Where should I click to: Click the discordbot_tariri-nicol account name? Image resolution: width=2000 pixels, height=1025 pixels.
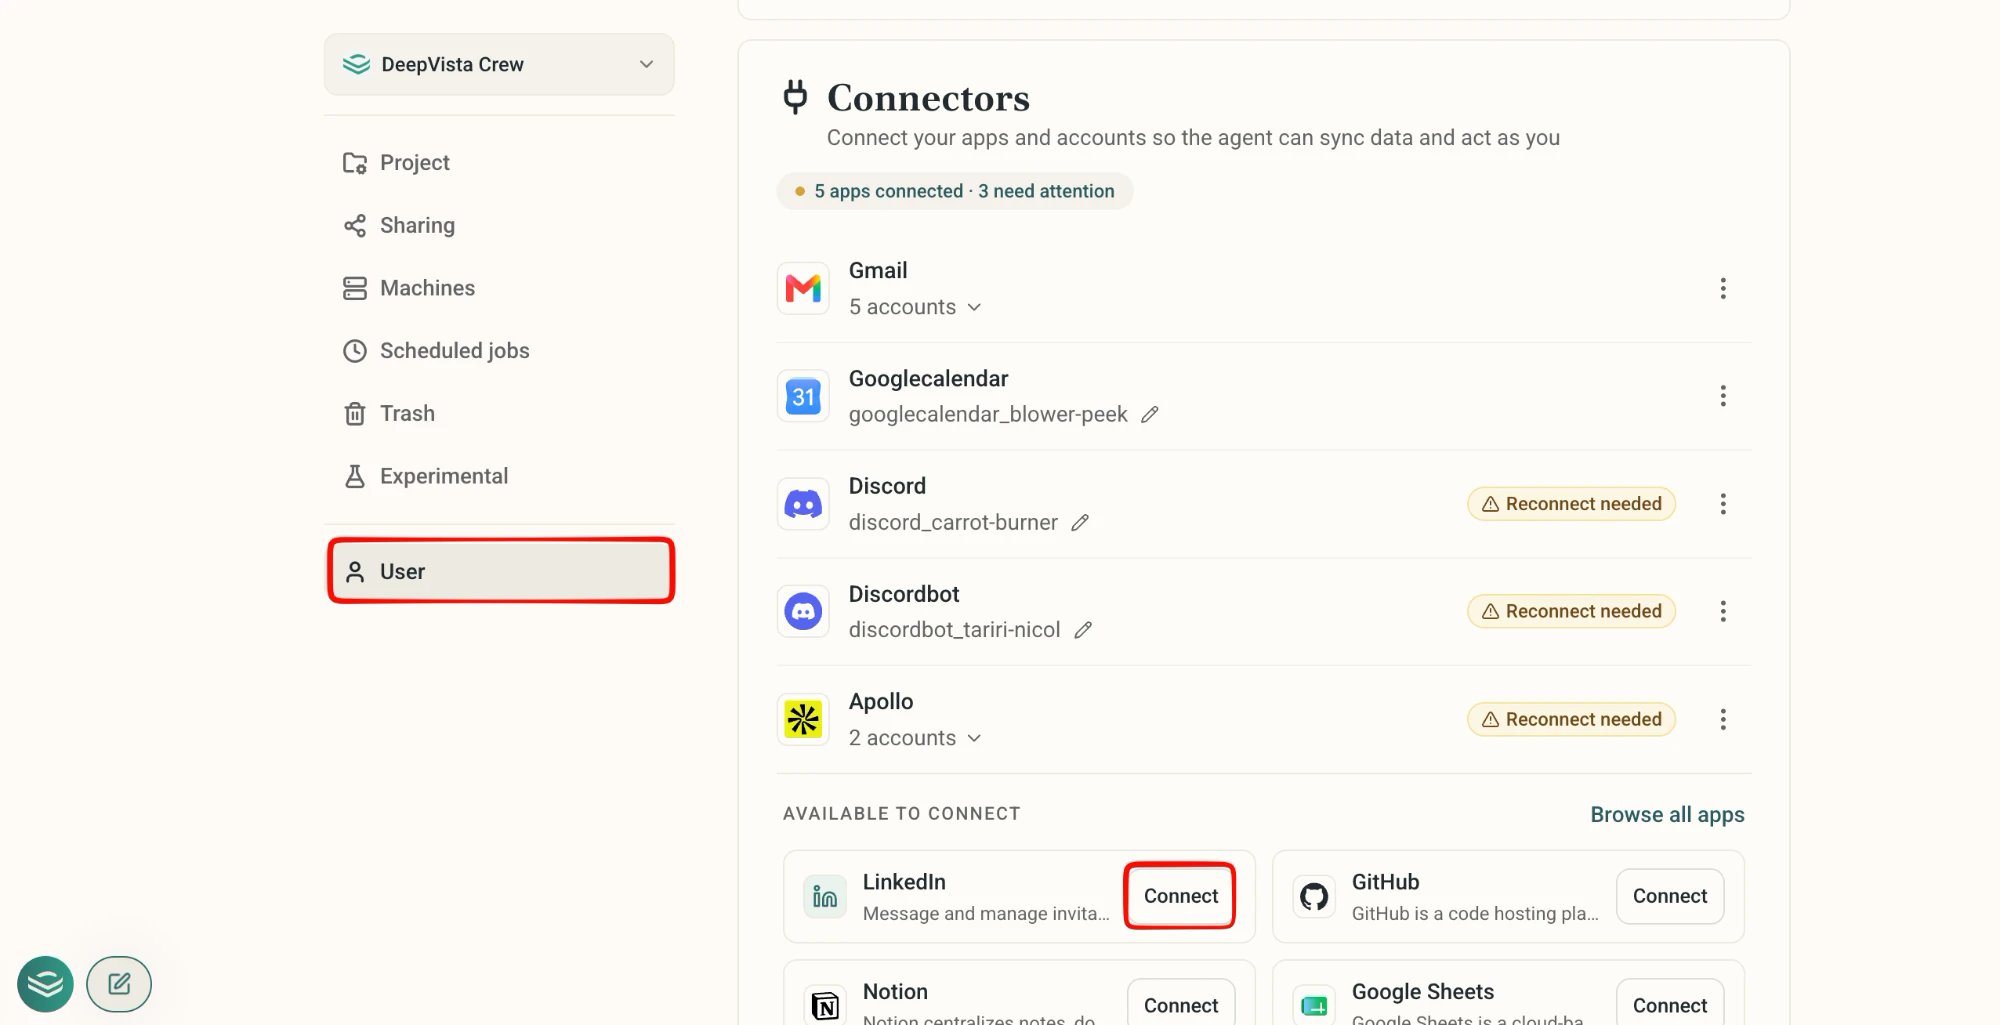(x=954, y=630)
